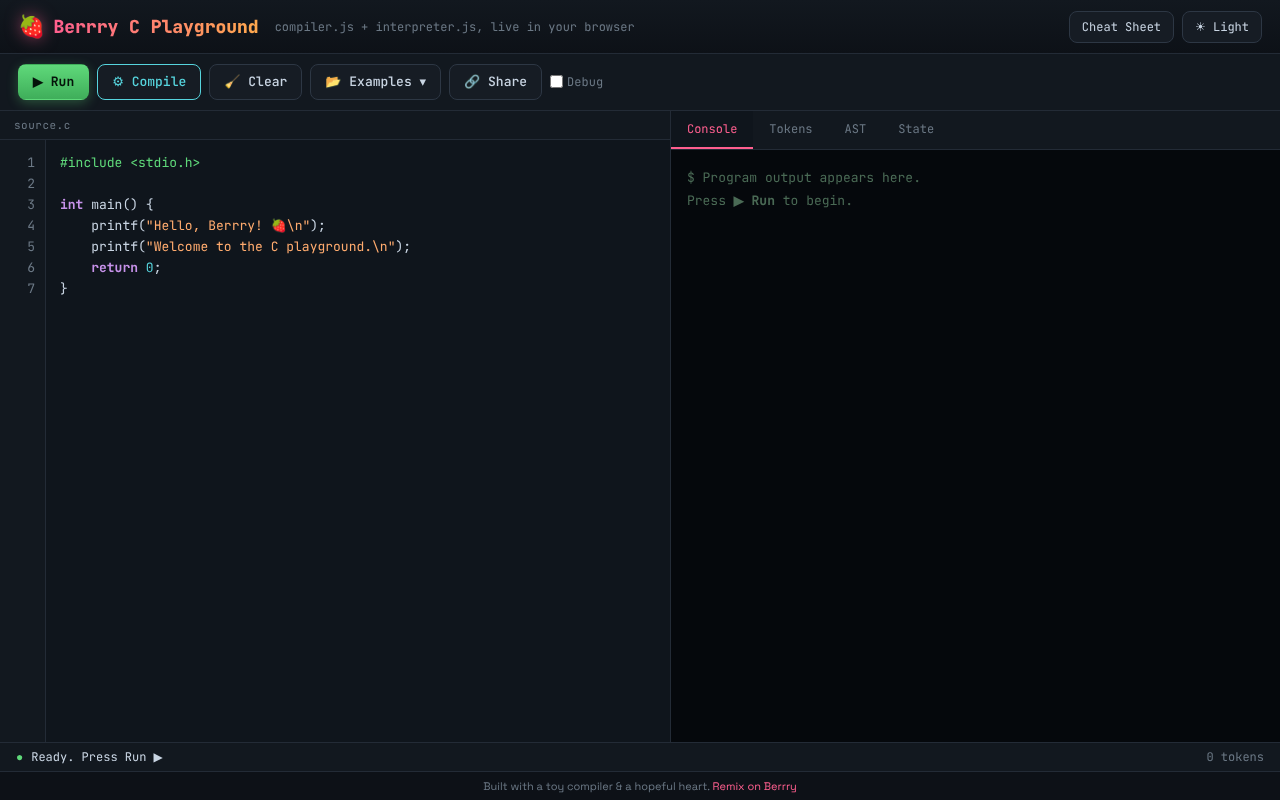Follow the Remix on Berrry link
The width and height of the screenshot is (1280, 800).
pyautogui.click(x=754, y=786)
